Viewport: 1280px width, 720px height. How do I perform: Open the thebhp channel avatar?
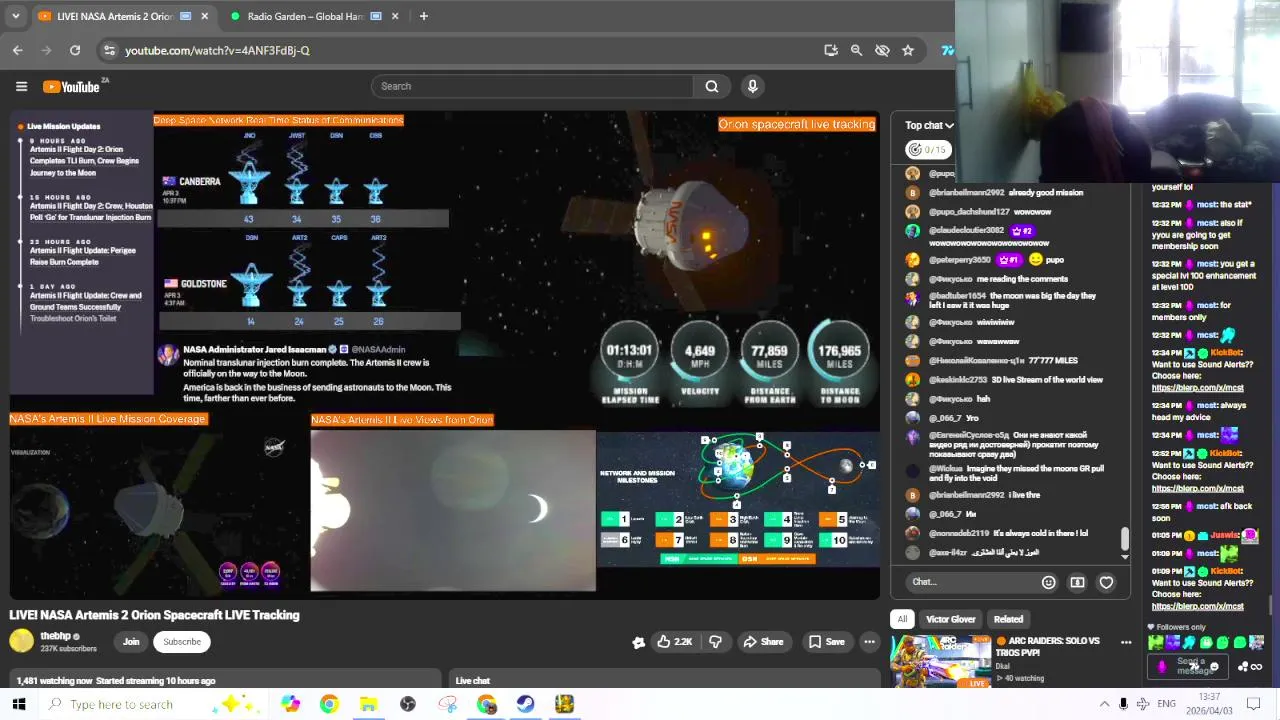(21, 641)
